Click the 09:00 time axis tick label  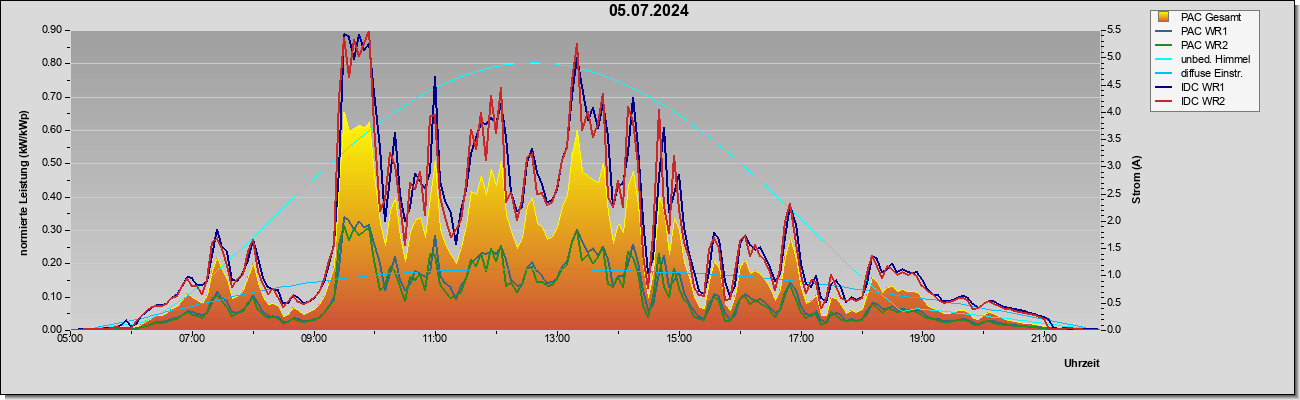click(313, 339)
